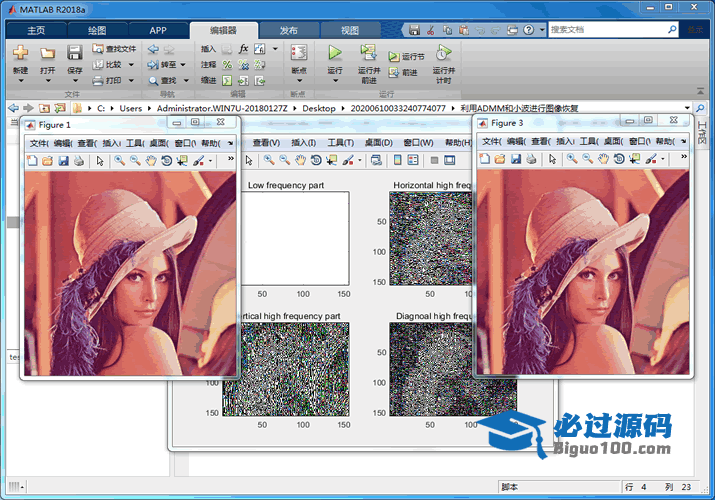The image size is (715, 500).
Task: Click the uncomment icon with X
Action: 244,65
